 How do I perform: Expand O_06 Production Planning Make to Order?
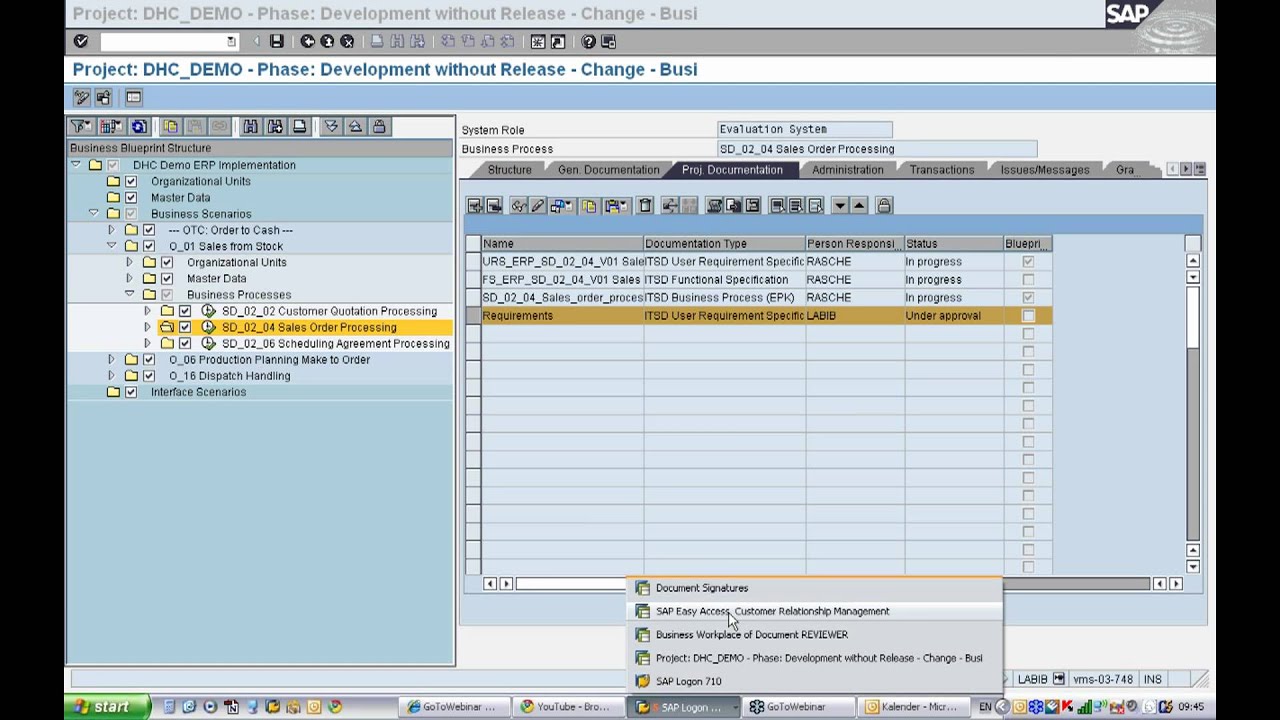[x=111, y=360]
